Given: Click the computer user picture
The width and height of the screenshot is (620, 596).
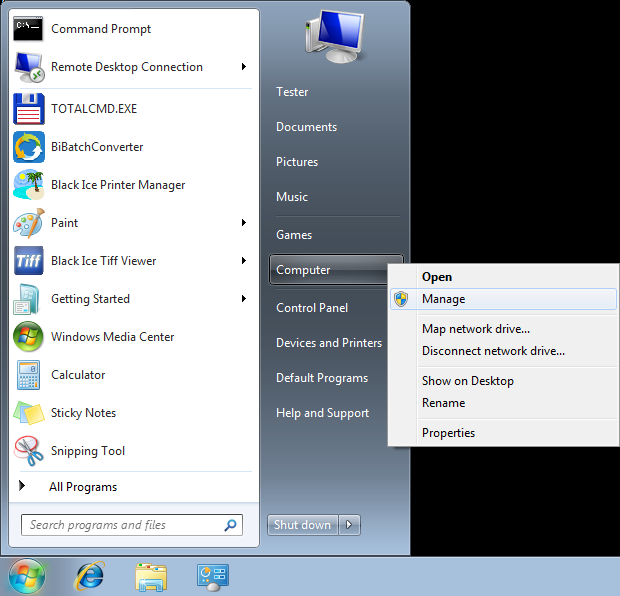Looking at the screenshot, I should 335,36.
